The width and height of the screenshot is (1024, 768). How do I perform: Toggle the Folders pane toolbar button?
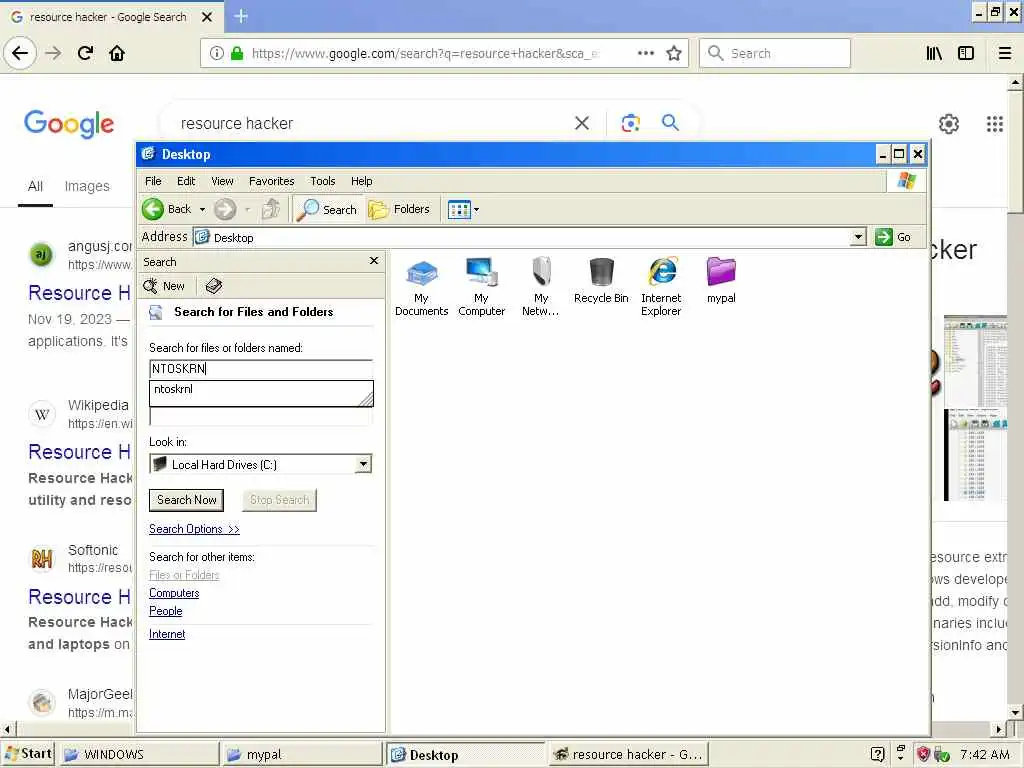(399, 209)
